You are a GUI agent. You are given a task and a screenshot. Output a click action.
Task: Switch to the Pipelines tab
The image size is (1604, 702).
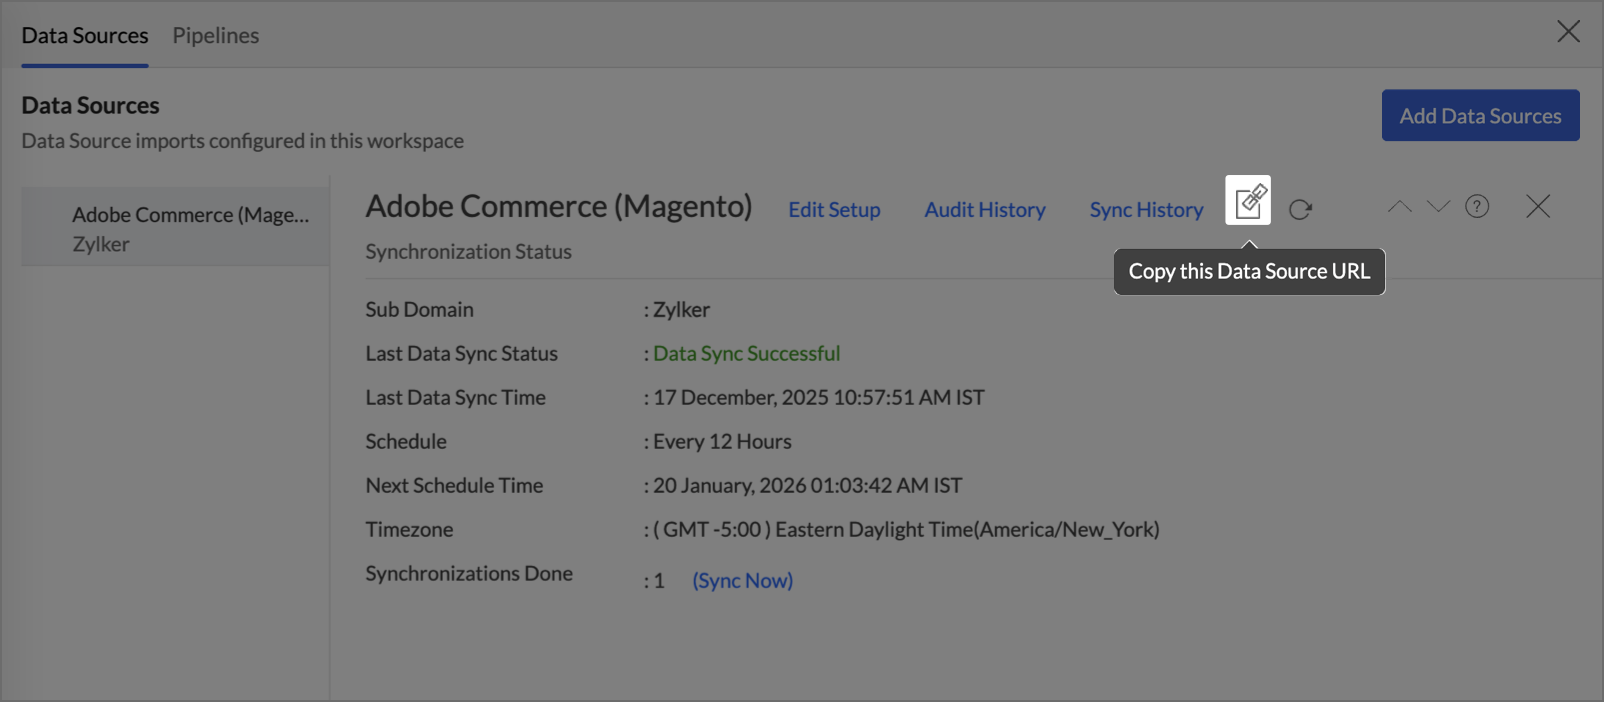215,35
